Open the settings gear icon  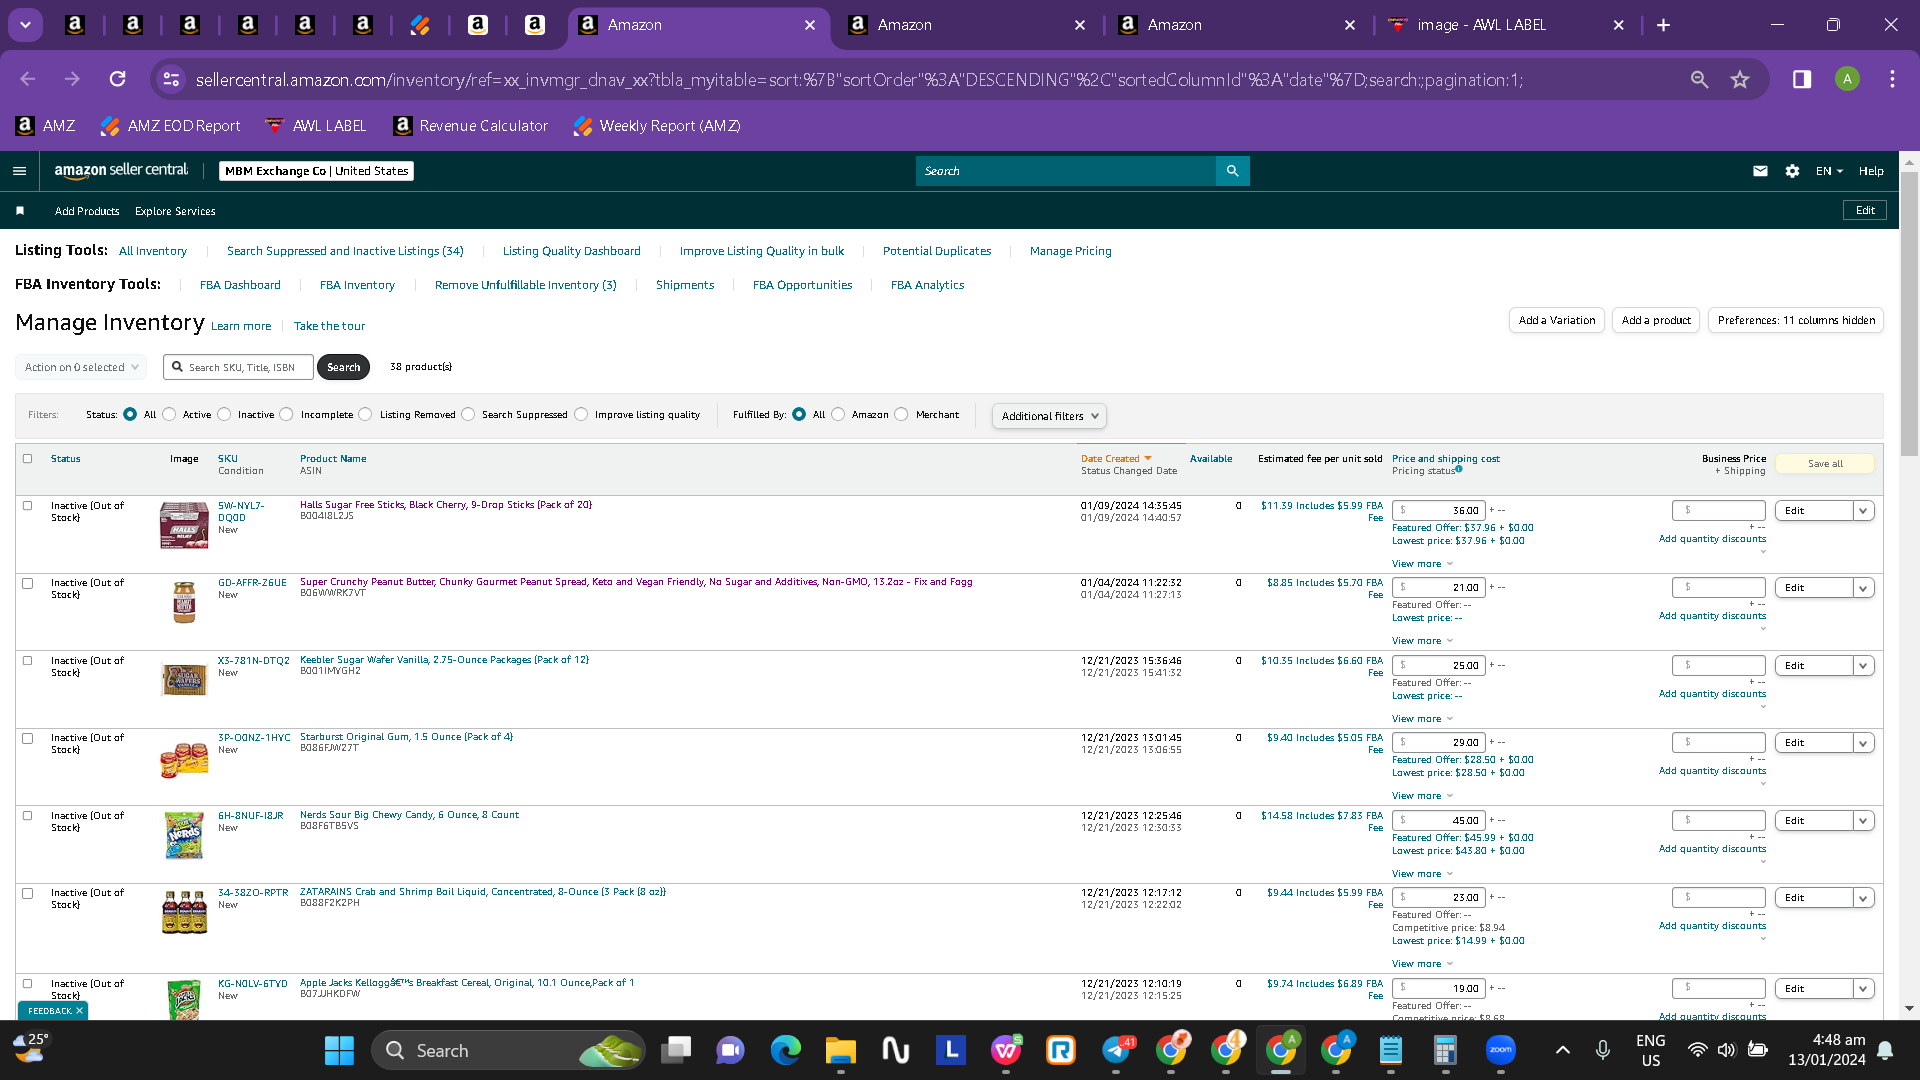pyautogui.click(x=1792, y=171)
